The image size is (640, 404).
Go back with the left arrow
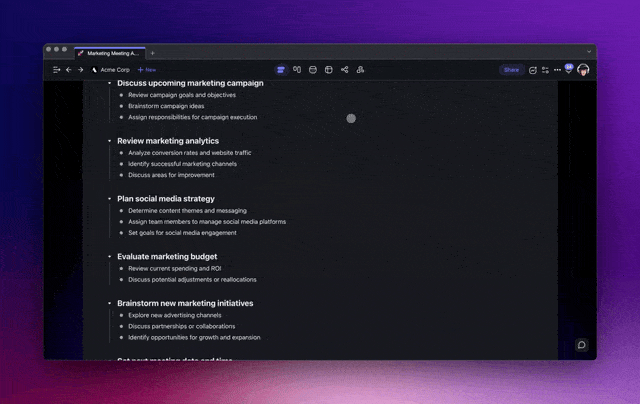click(69, 70)
